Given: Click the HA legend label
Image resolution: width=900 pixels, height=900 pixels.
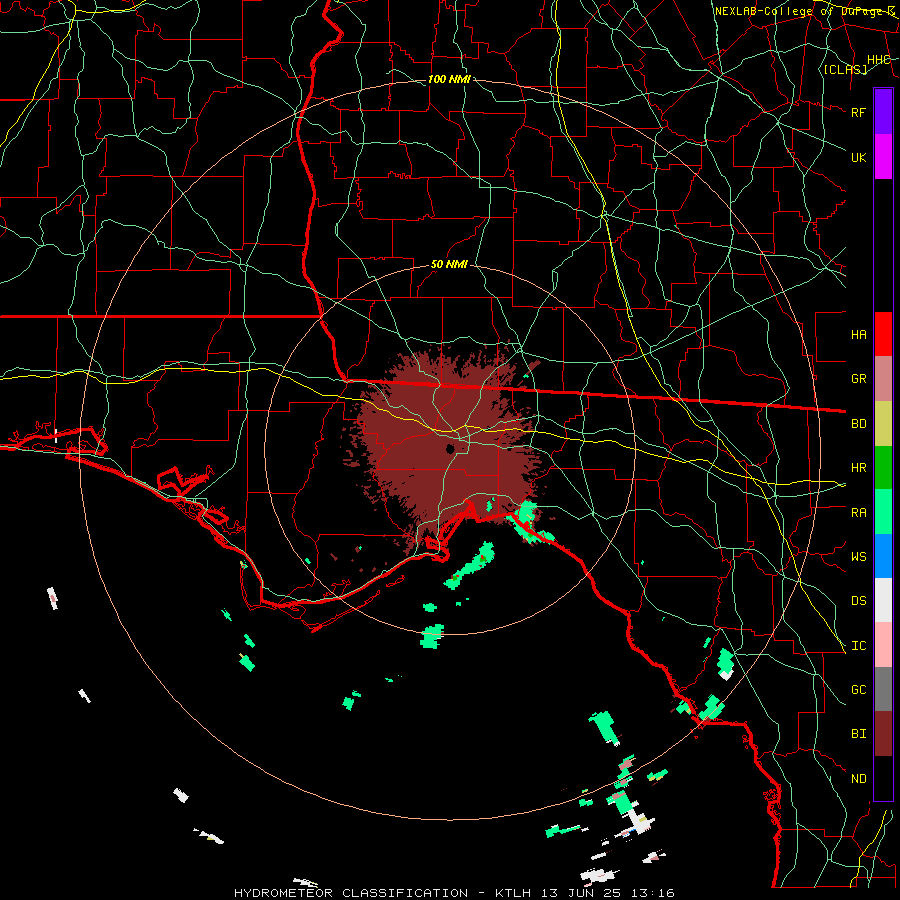Looking at the screenshot, I should (859, 334).
